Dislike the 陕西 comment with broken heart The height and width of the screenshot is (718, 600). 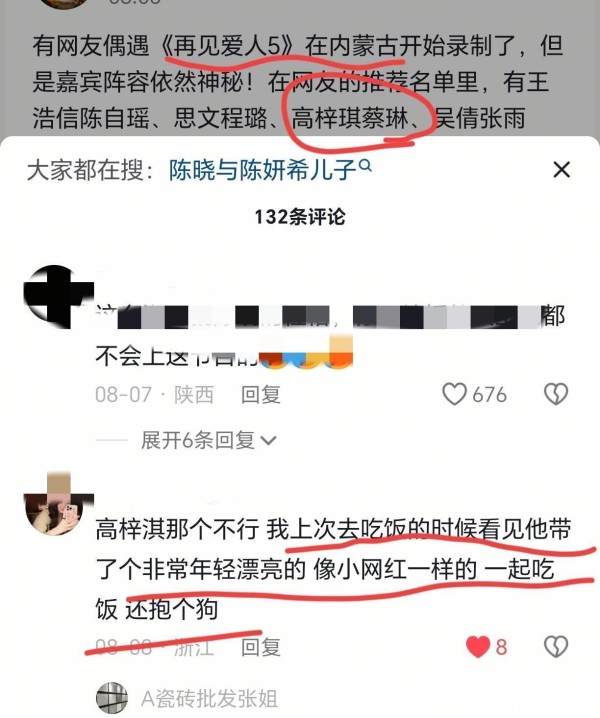click(x=556, y=394)
